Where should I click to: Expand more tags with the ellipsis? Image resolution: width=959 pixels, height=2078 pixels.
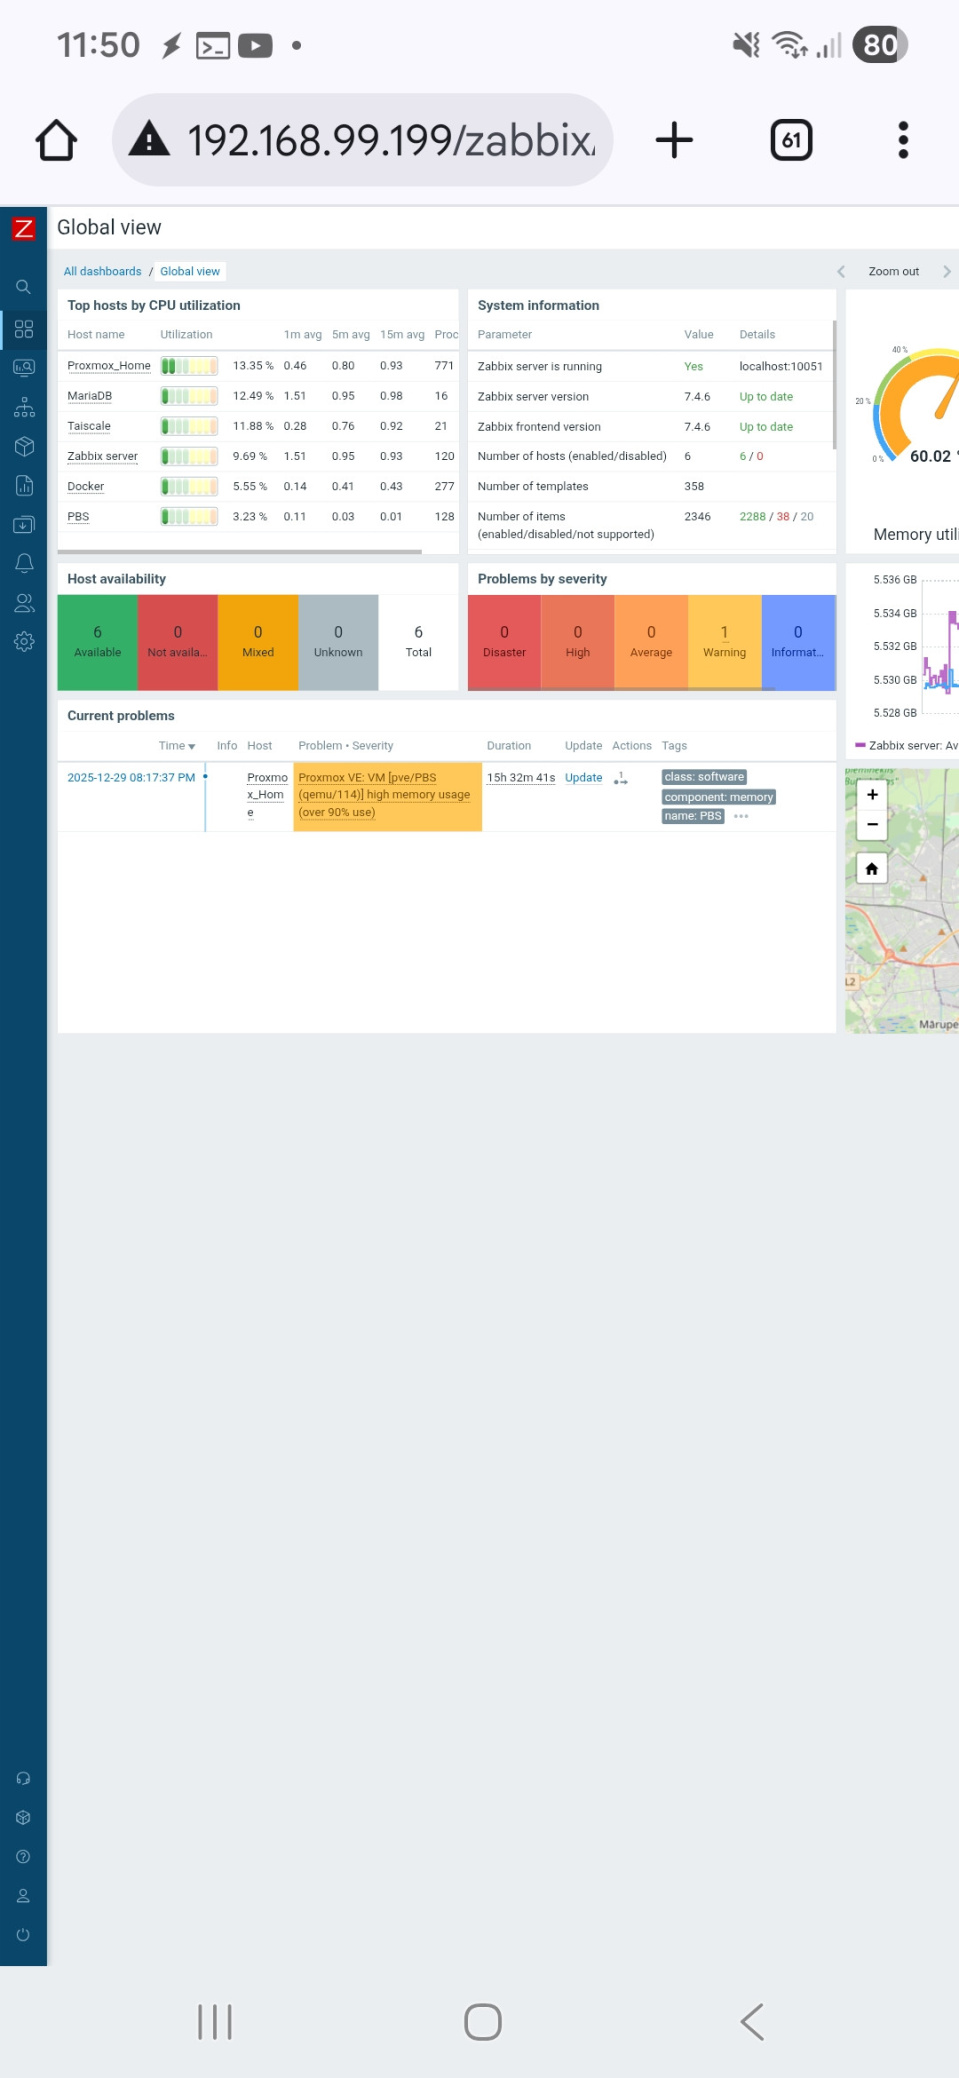(741, 816)
